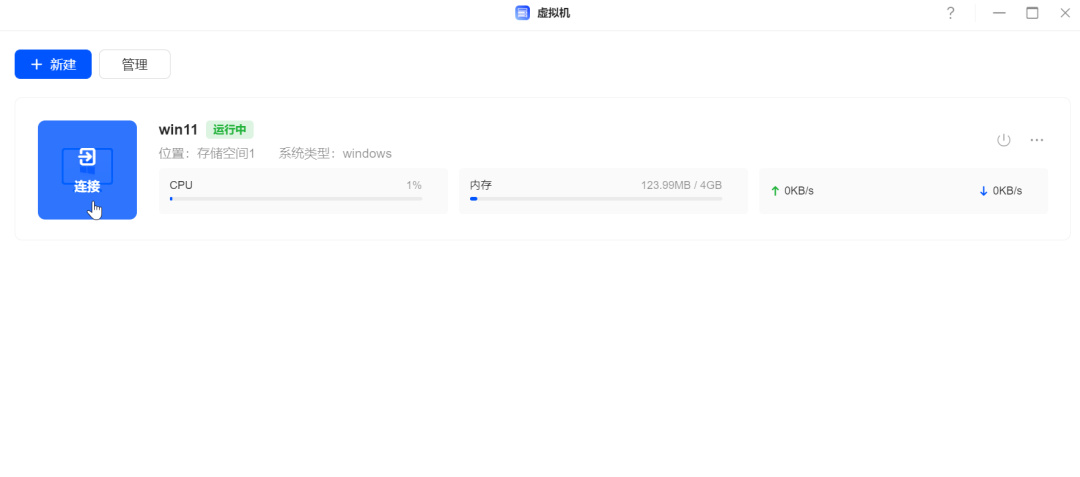Click the power icon for win11
This screenshot has height=477, width=1080.
1004,140
